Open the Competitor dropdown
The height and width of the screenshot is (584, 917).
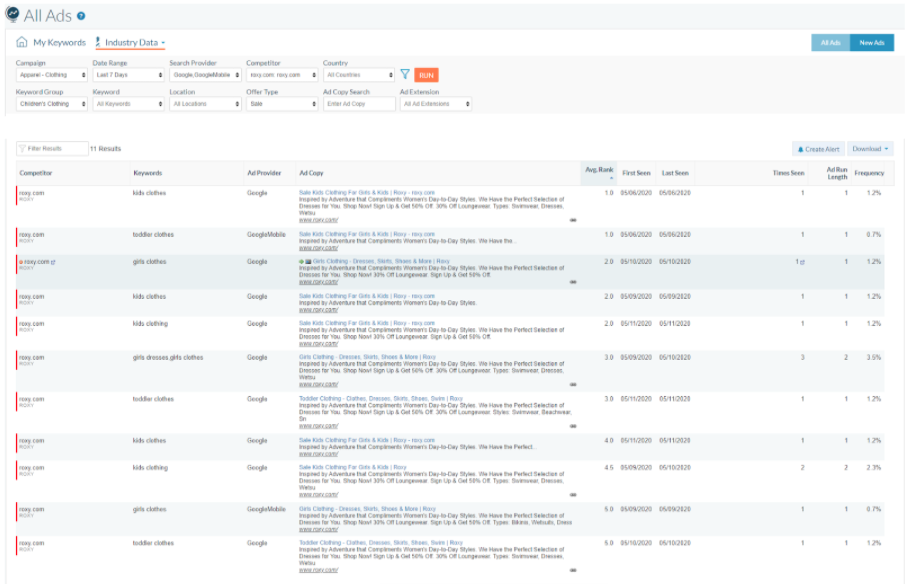click(282, 75)
